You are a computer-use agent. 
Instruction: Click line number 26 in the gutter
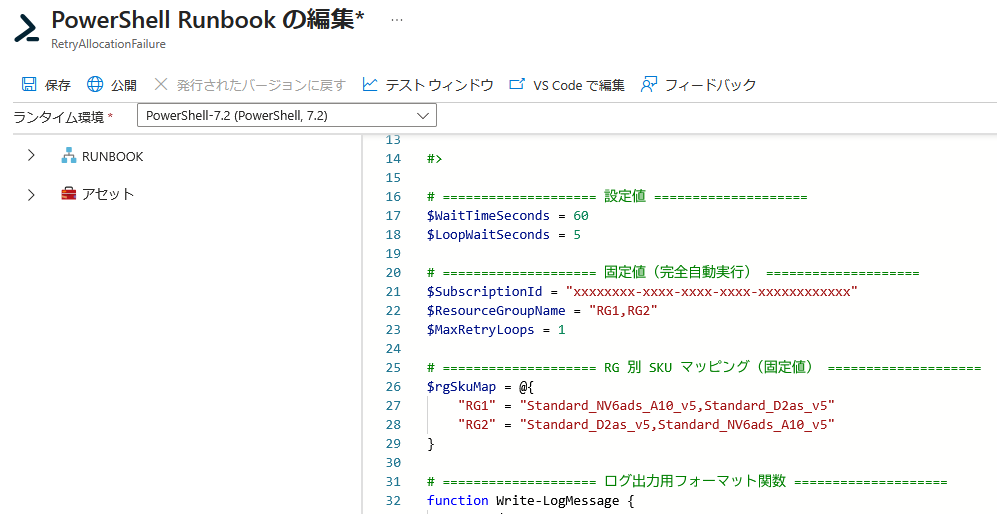click(x=393, y=386)
